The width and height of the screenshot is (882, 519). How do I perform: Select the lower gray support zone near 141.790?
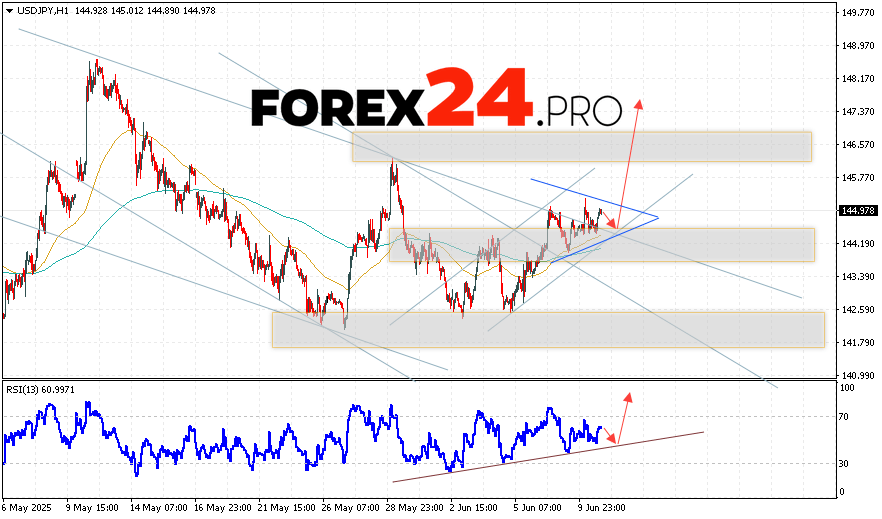coord(547,329)
